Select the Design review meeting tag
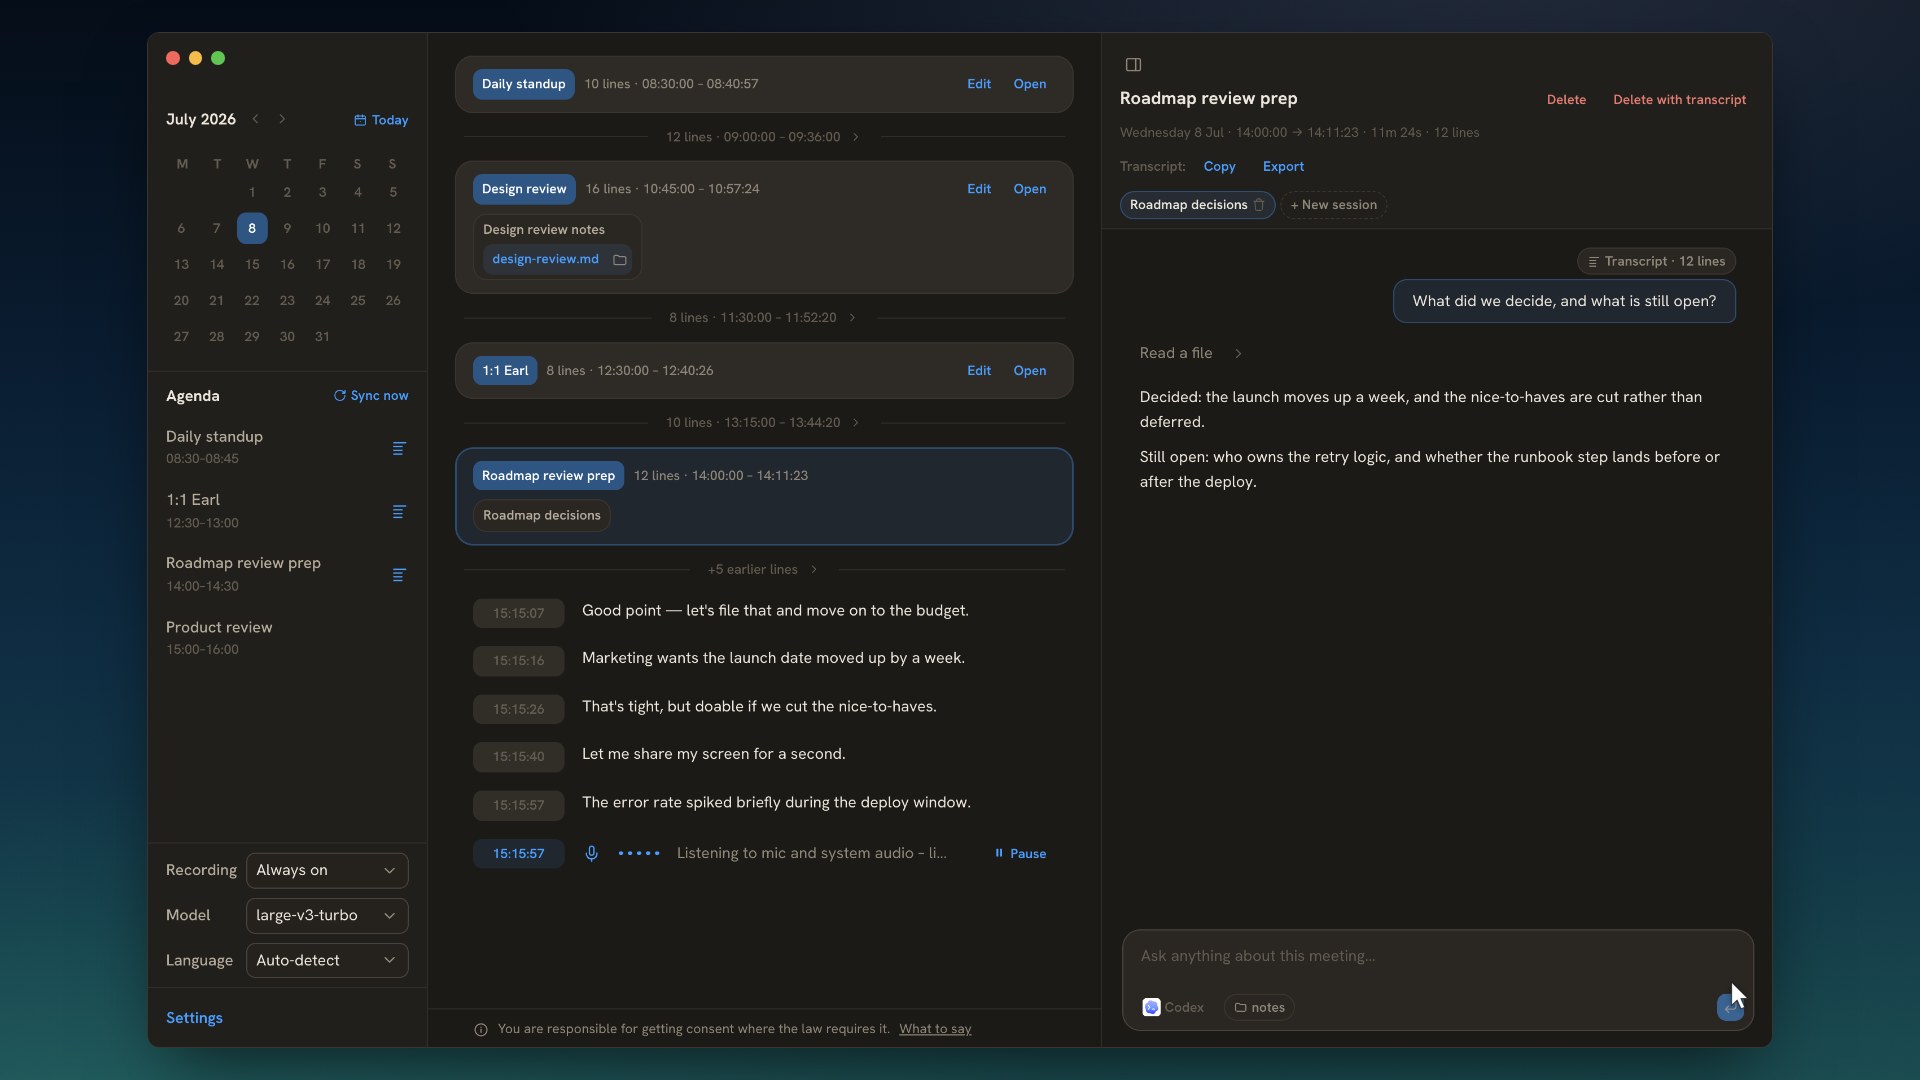1920x1080 pixels. point(524,189)
